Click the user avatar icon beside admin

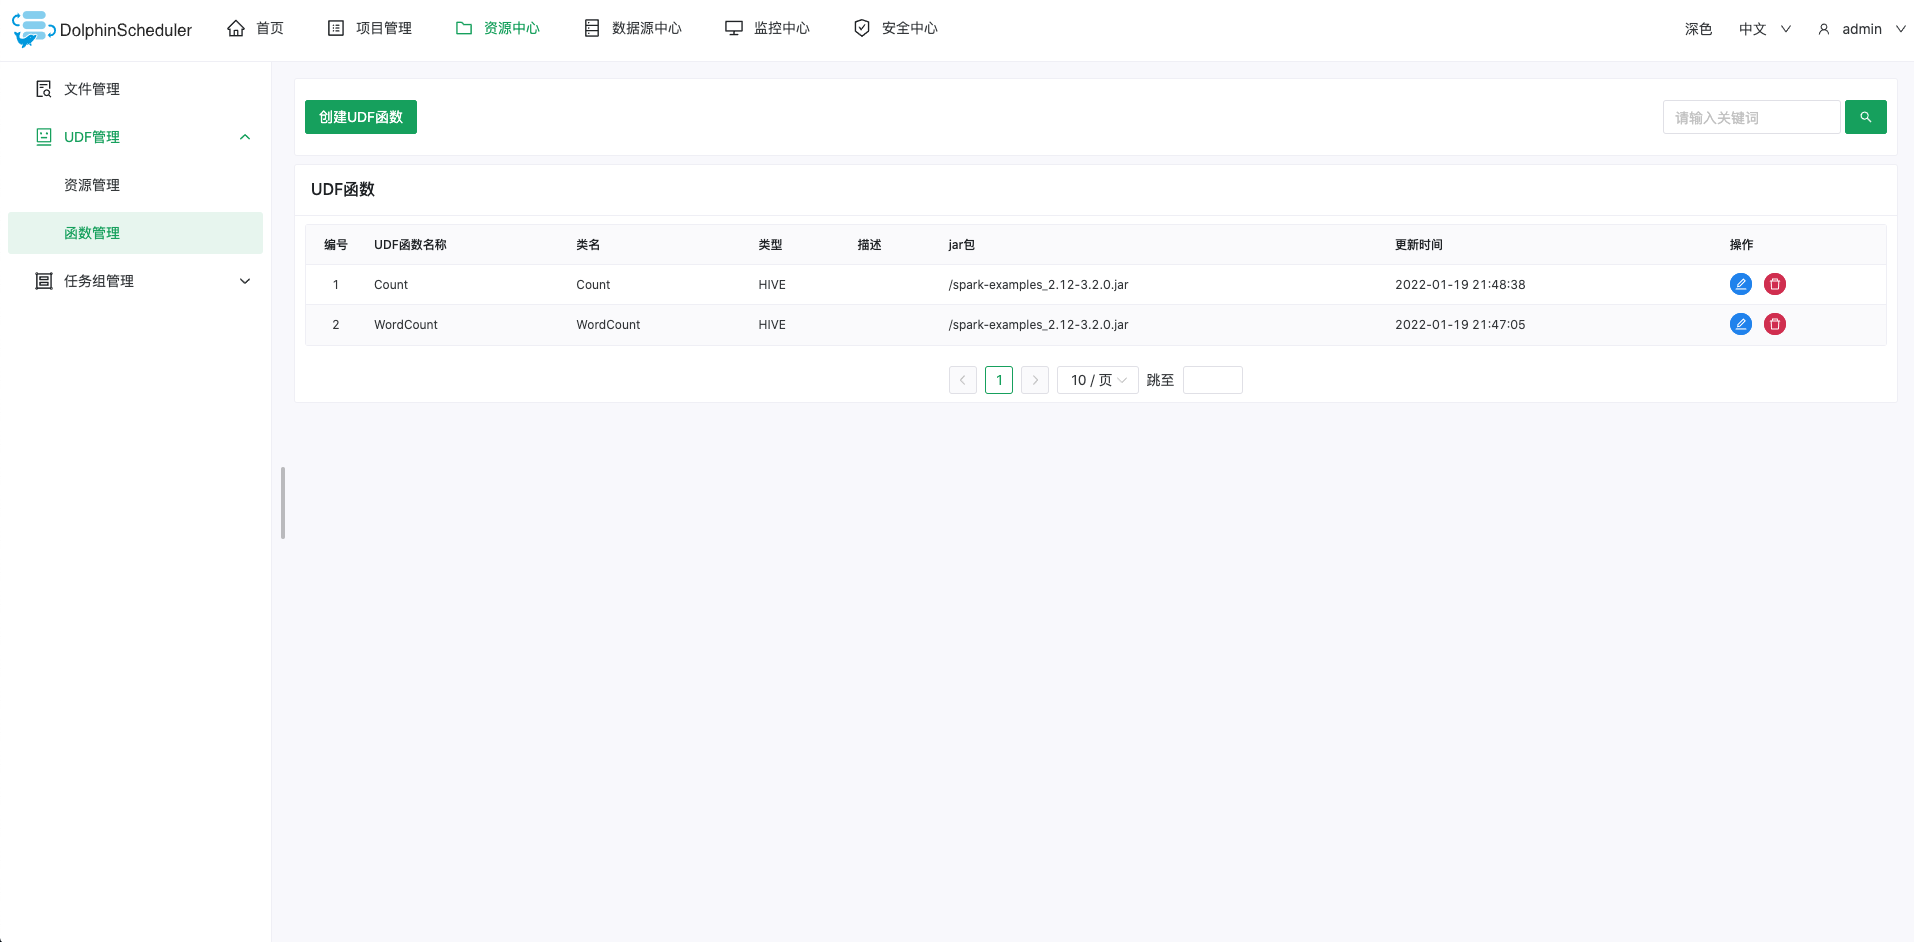tap(1824, 29)
